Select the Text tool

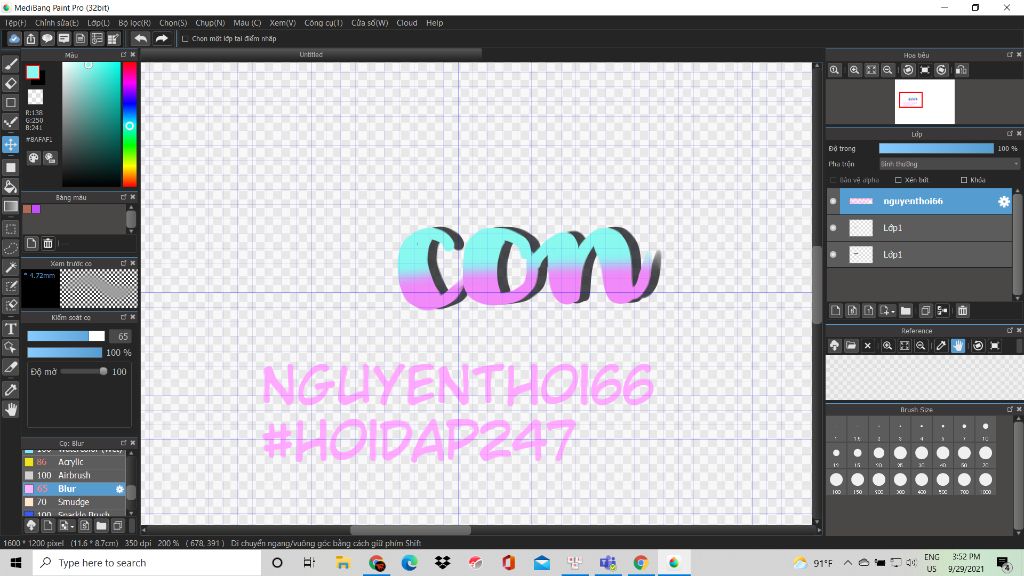point(10,328)
